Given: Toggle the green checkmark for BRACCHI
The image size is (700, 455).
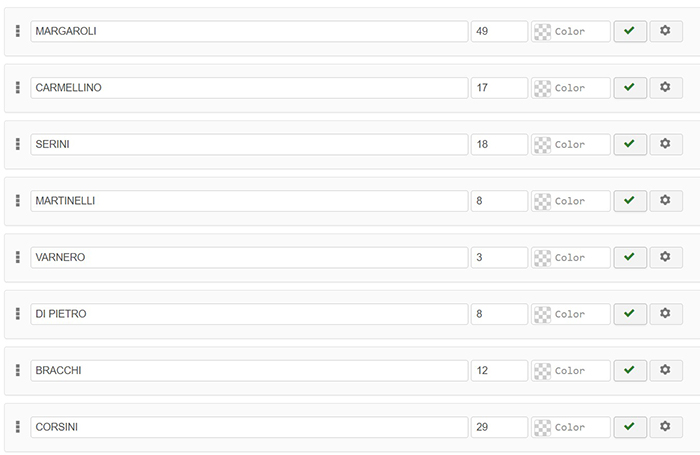Looking at the screenshot, I should [x=629, y=371].
